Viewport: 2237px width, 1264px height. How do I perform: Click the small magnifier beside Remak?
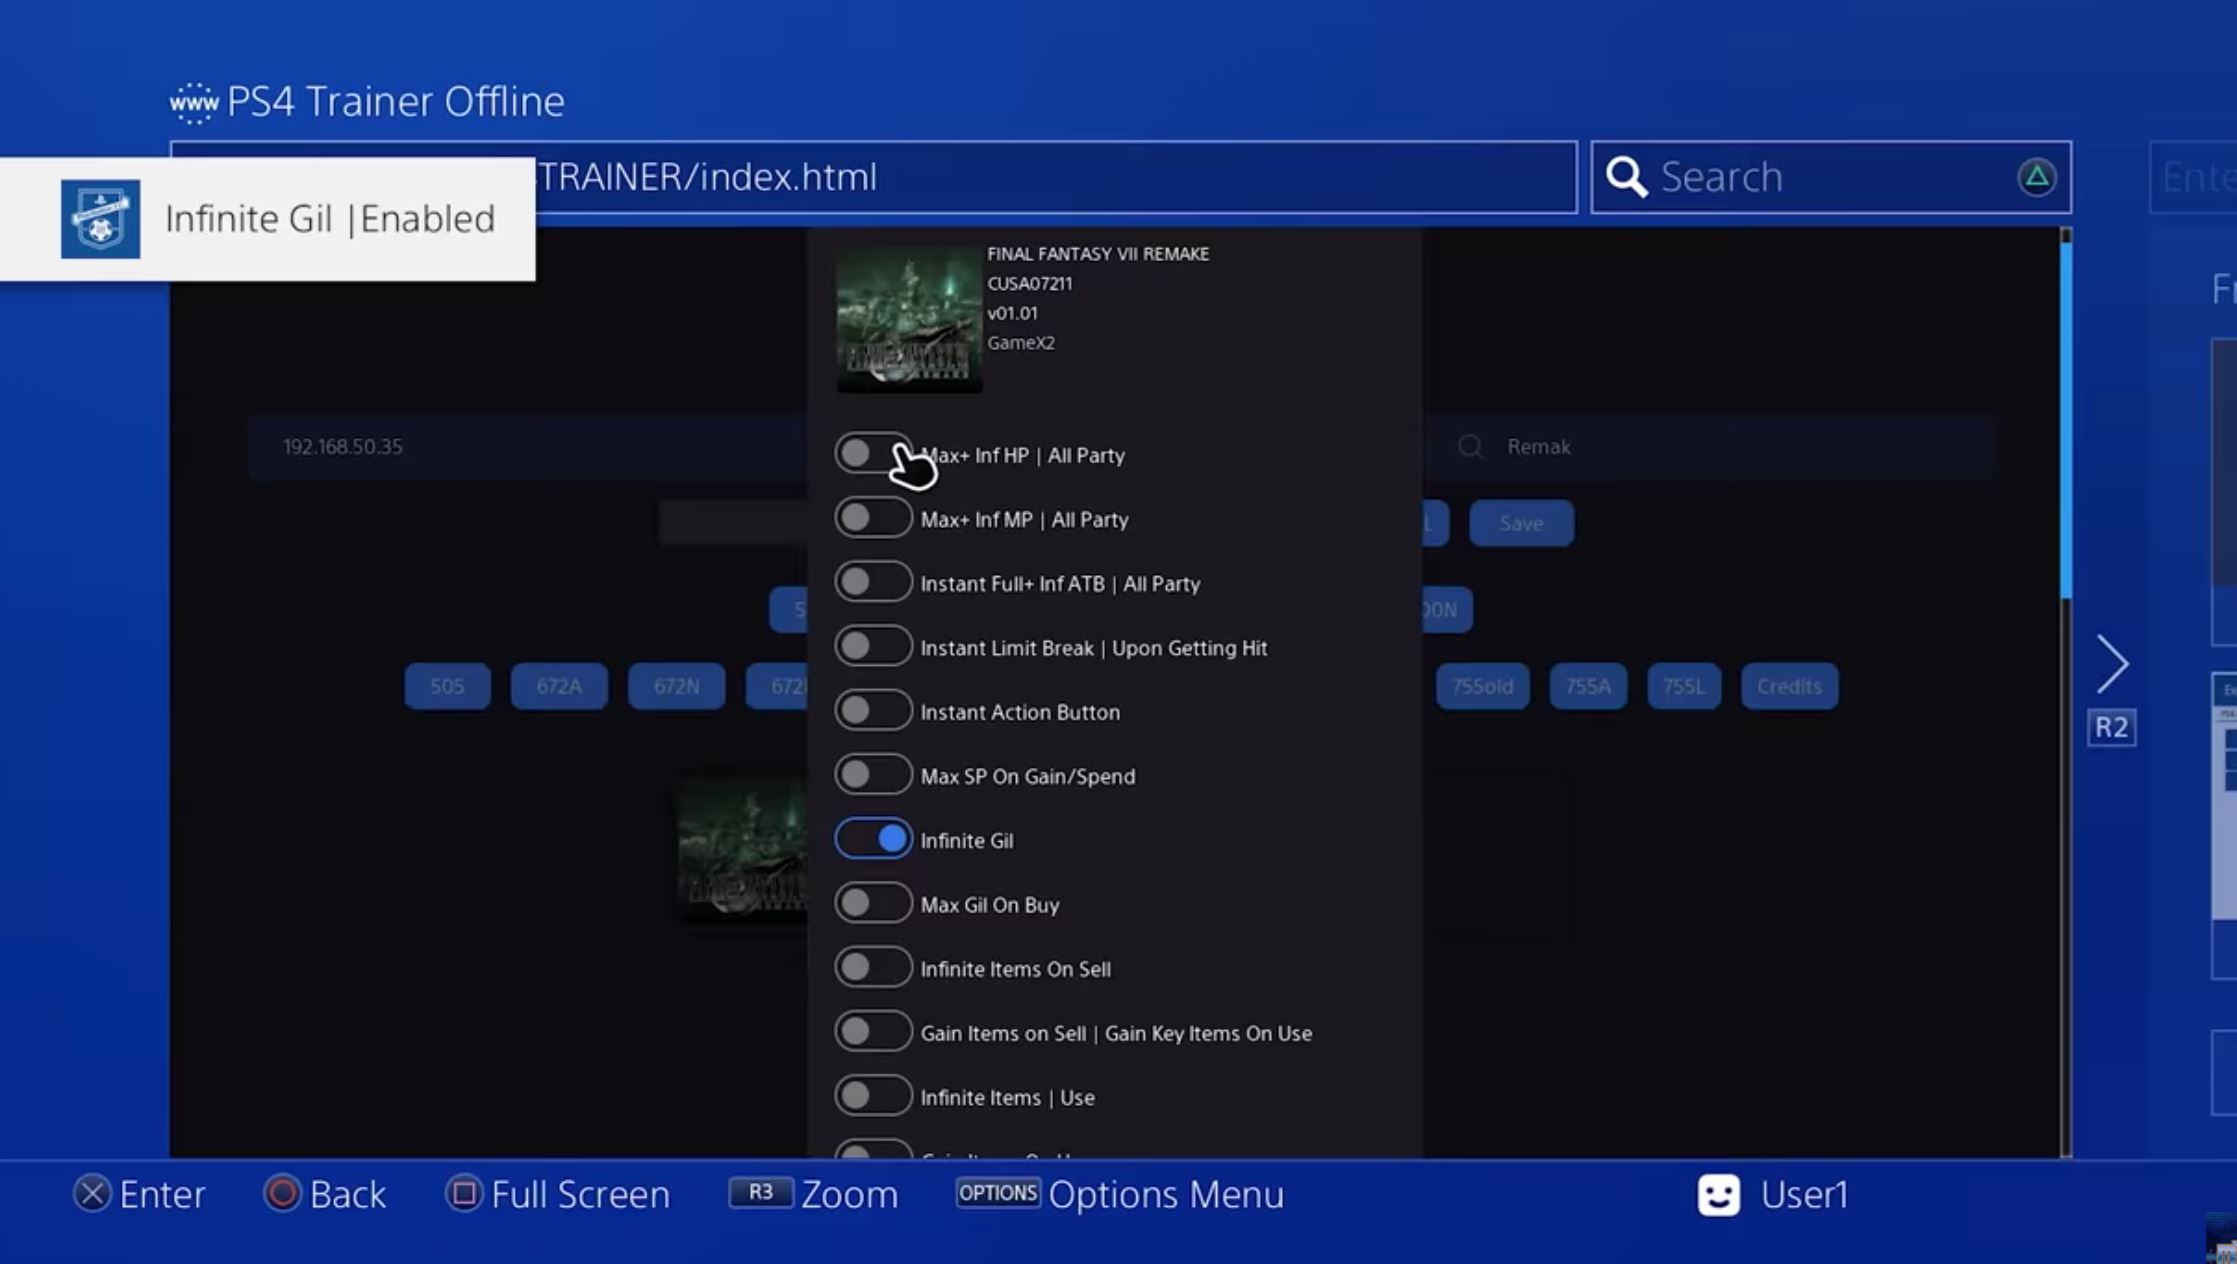pos(1470,446)
